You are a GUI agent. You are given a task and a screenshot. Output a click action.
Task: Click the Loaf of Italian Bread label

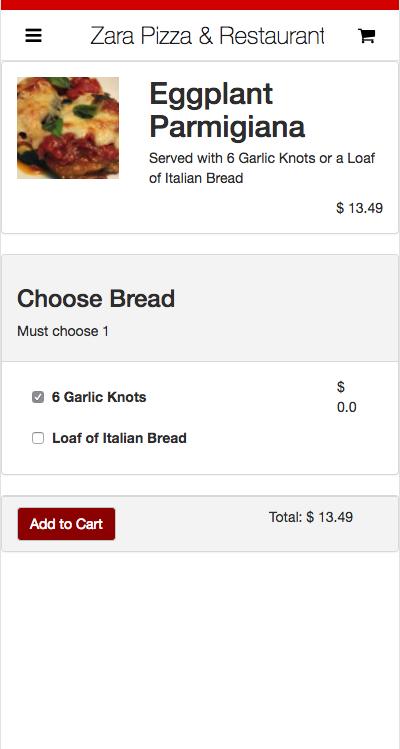[x=119, y=438]
